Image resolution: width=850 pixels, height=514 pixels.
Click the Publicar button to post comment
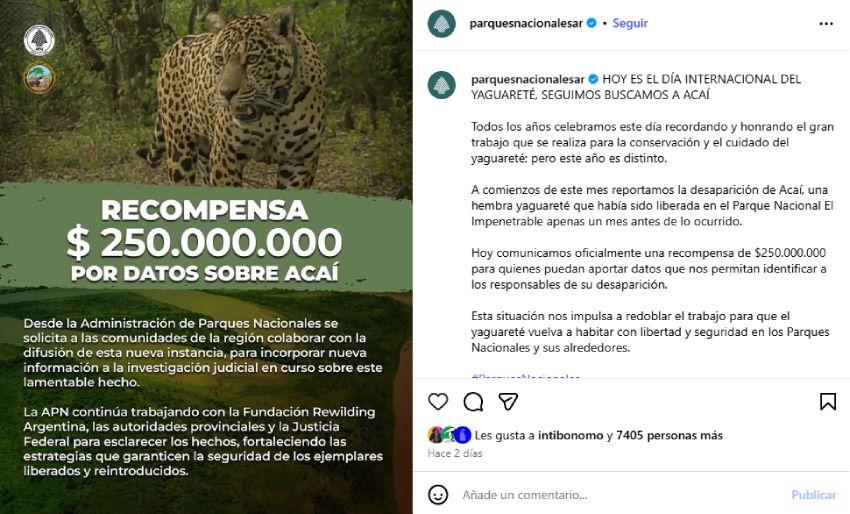pyautogui.click(x=813, y=495)
